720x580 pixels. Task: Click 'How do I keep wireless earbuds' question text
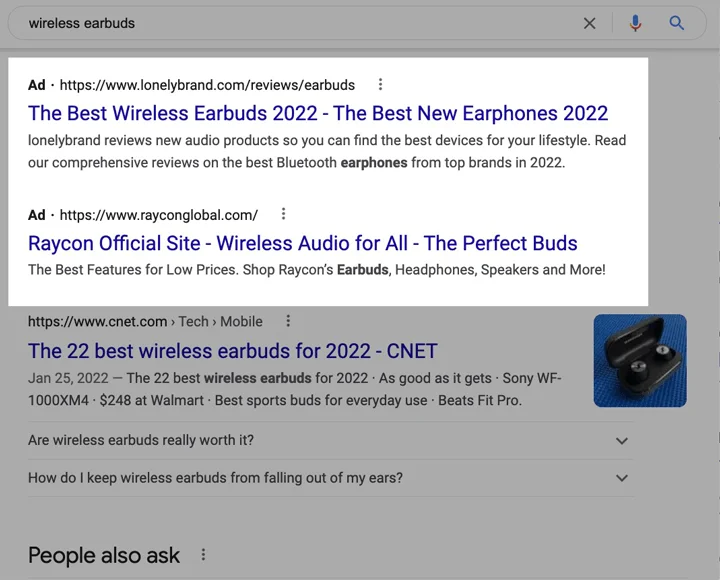pyautogui.click(x=215, y=478)
